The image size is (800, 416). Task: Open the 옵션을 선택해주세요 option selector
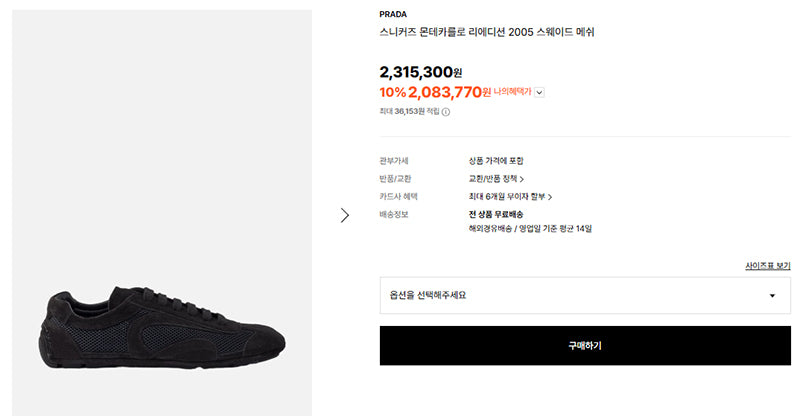585,296
